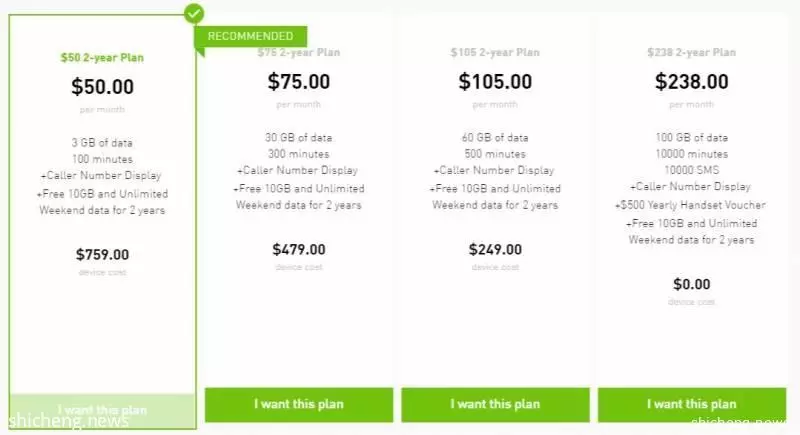This screenshot has width=800, height=435.
Task: Click the 10000 SMS feature line
Action: pyautogui.click(x=691, y=170)
